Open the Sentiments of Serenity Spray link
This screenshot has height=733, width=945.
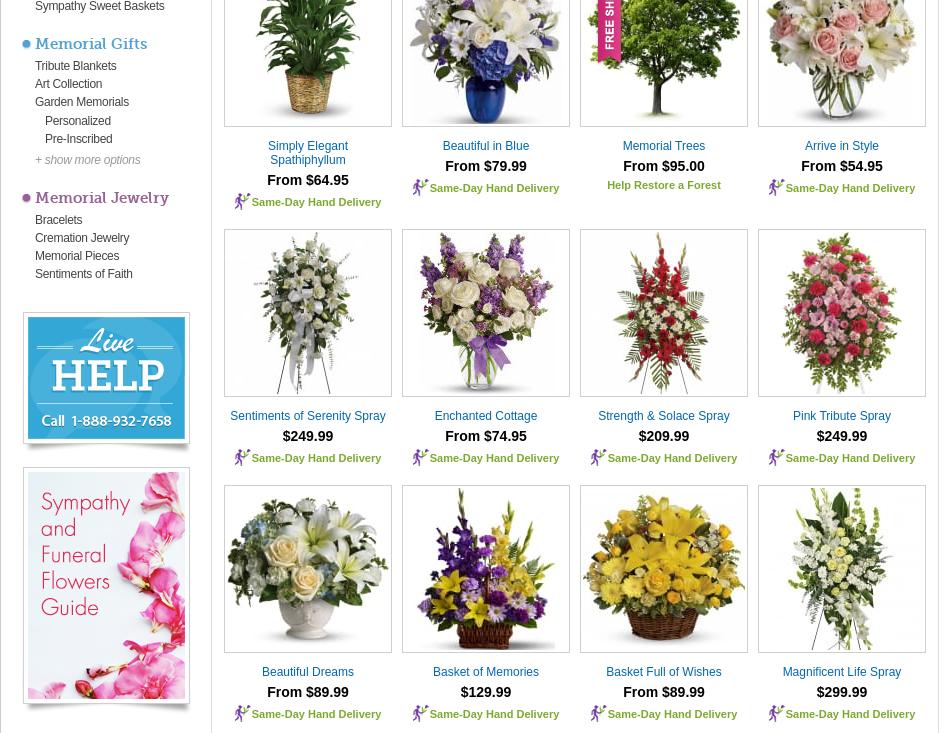[307, 416]
